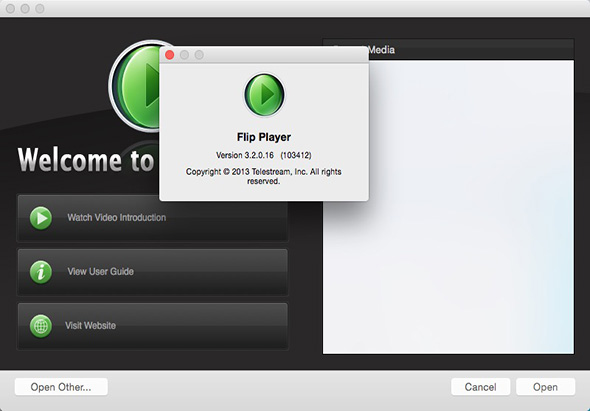The width and height of the screenshot is (590, 411).
Task: Click the disabled zoom button of the About dialog
Action: click(199, 55)
